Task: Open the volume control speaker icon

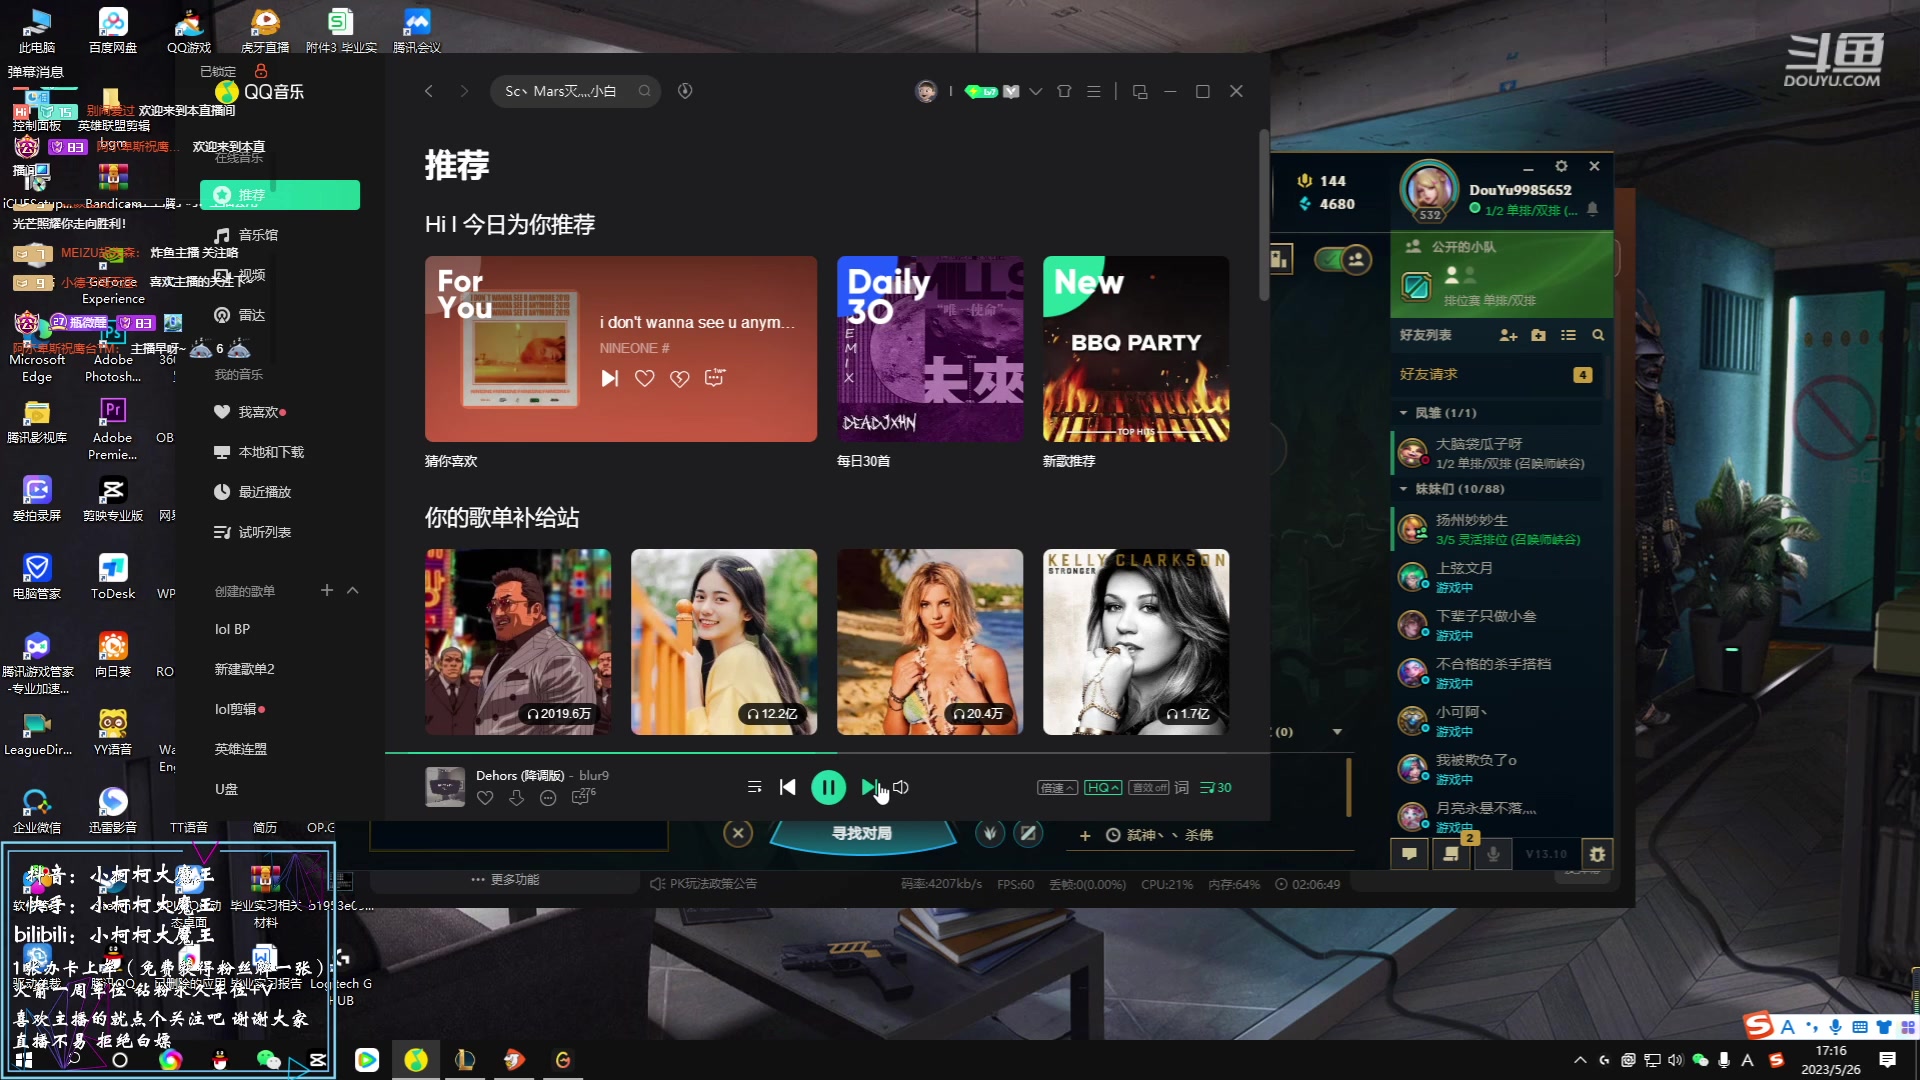Action: tap(901, 788)
